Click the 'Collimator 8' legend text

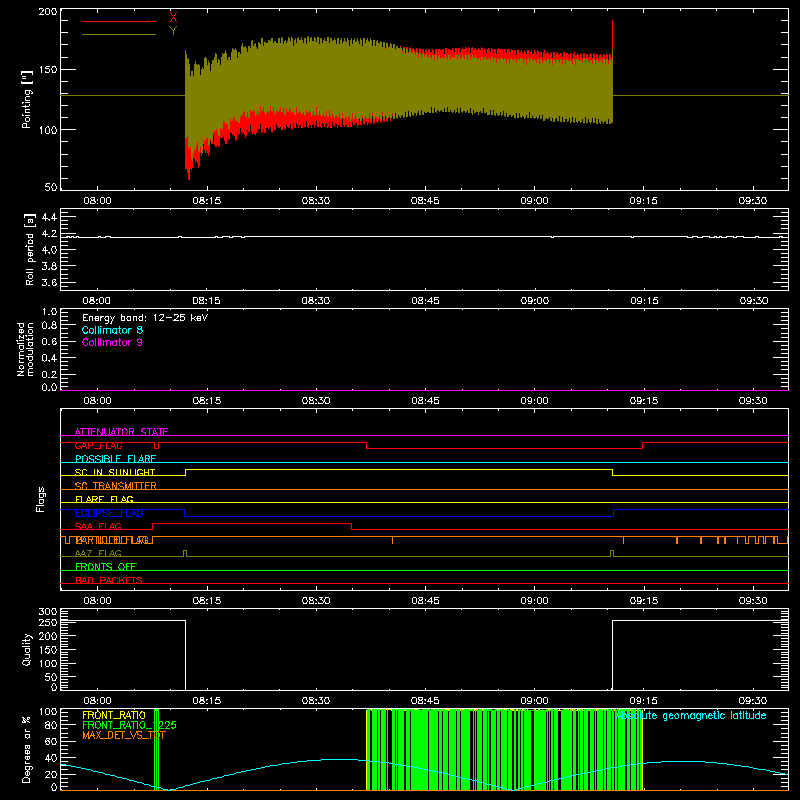point(112,330)
